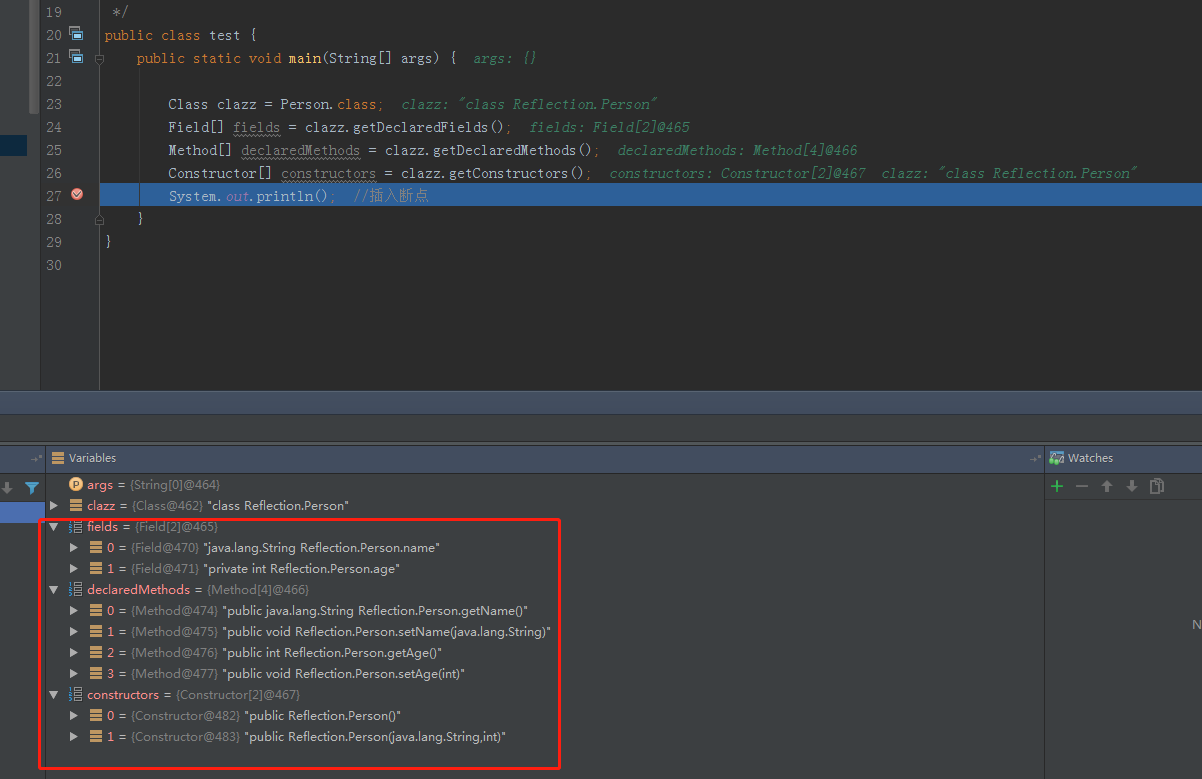Click the remove watch minus icon
This screenshot has width=1202, height=779.
pos(1082,486)
